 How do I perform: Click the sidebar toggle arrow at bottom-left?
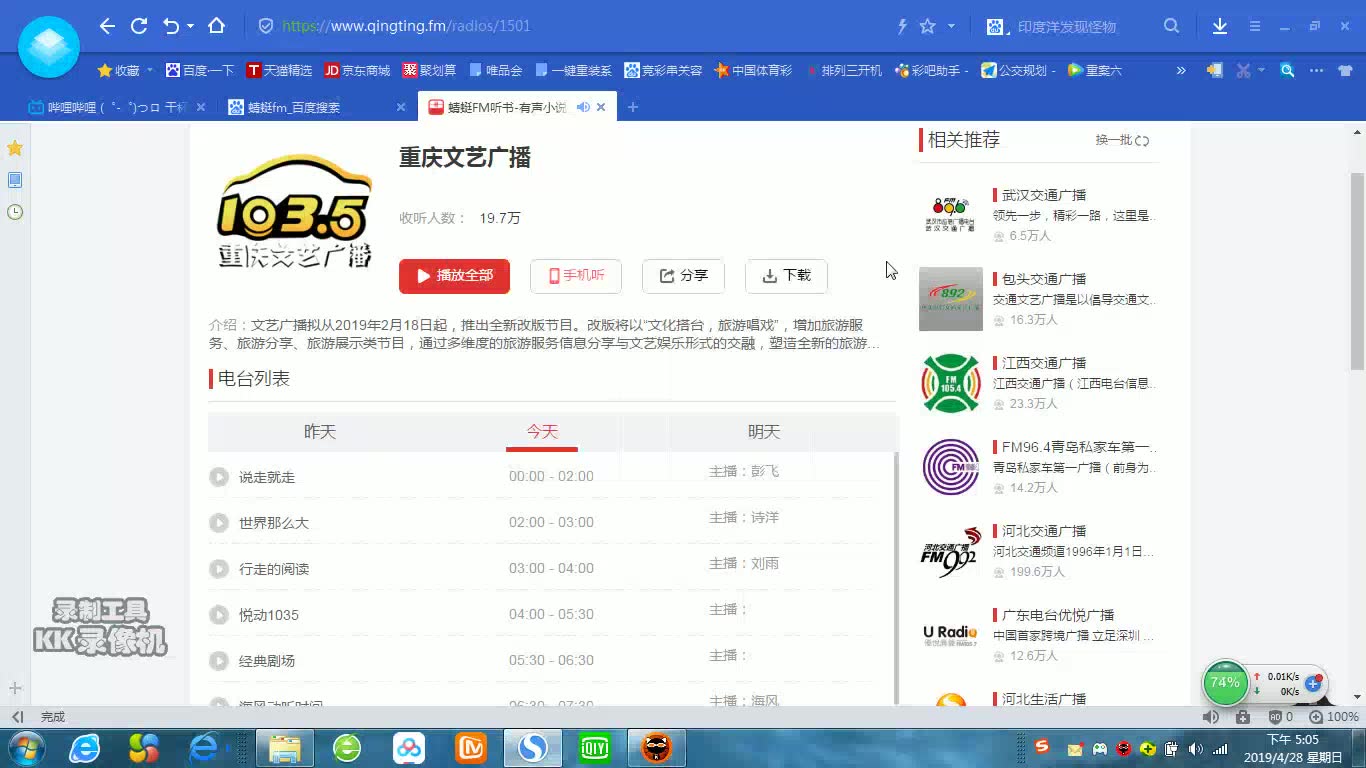point(17,717)
